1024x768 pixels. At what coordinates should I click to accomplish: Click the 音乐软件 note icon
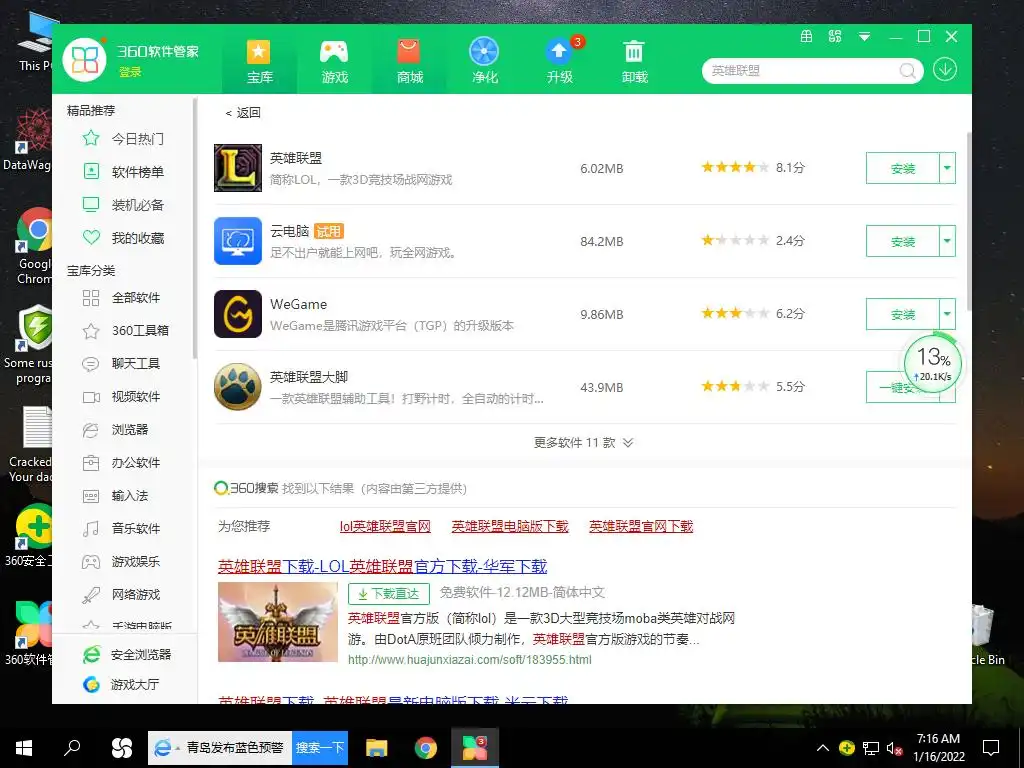tap(91, 528)
